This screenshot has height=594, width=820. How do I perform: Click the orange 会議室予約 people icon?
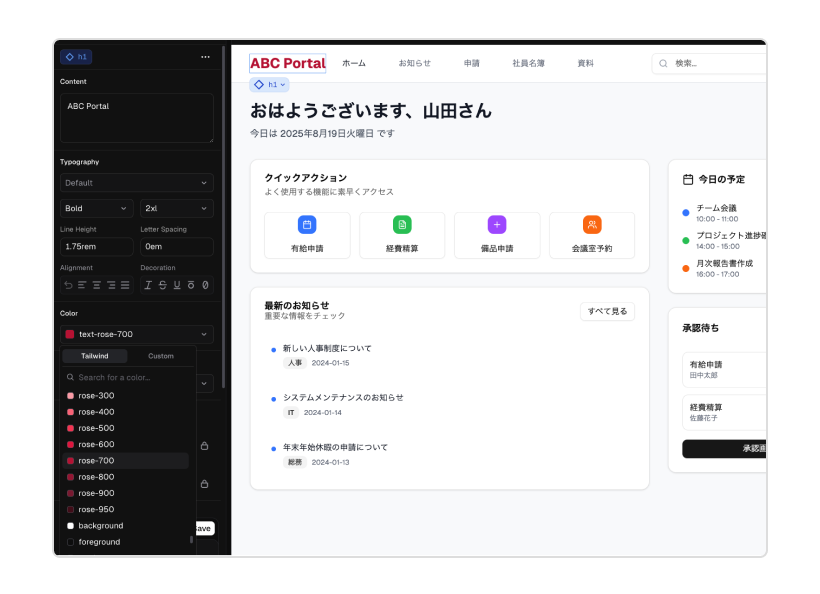[592, 225]
